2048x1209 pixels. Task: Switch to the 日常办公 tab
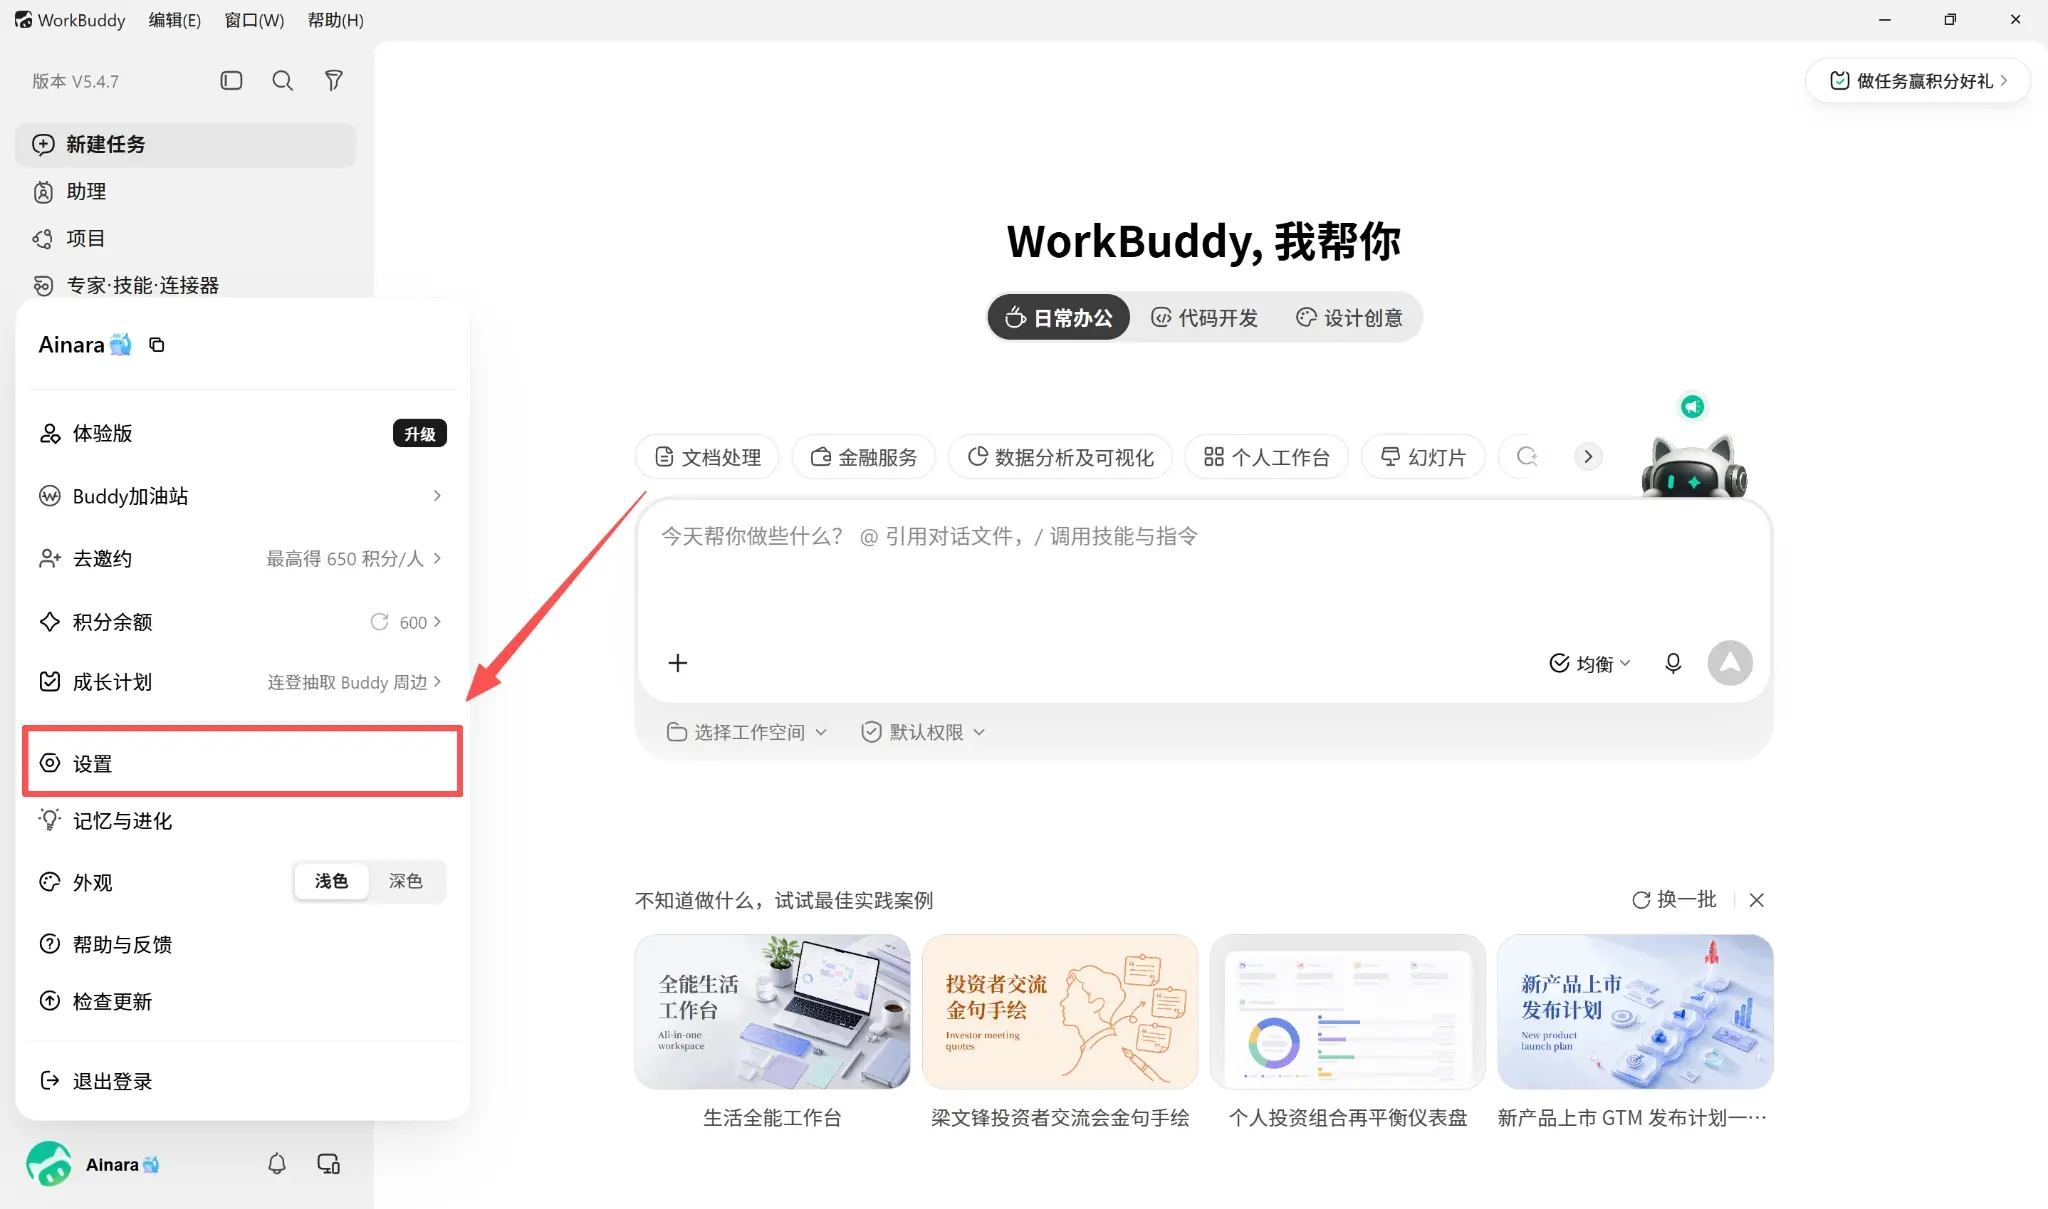point(1058,317)
